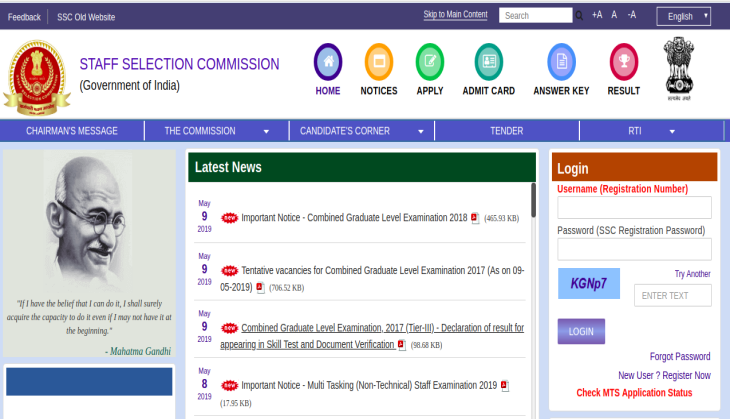Open PDF icon for Multi Tasking Staff notice
The height and width of the screenshot is (419, 730).
tap(505, 385)
